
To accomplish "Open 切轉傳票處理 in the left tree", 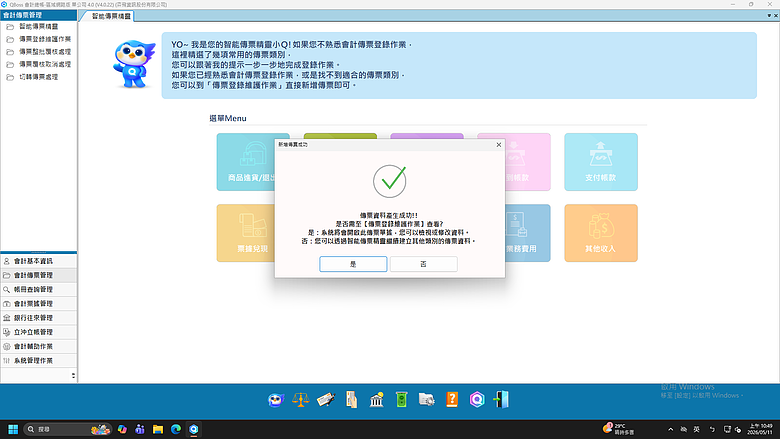I will [x=38, y=77].
